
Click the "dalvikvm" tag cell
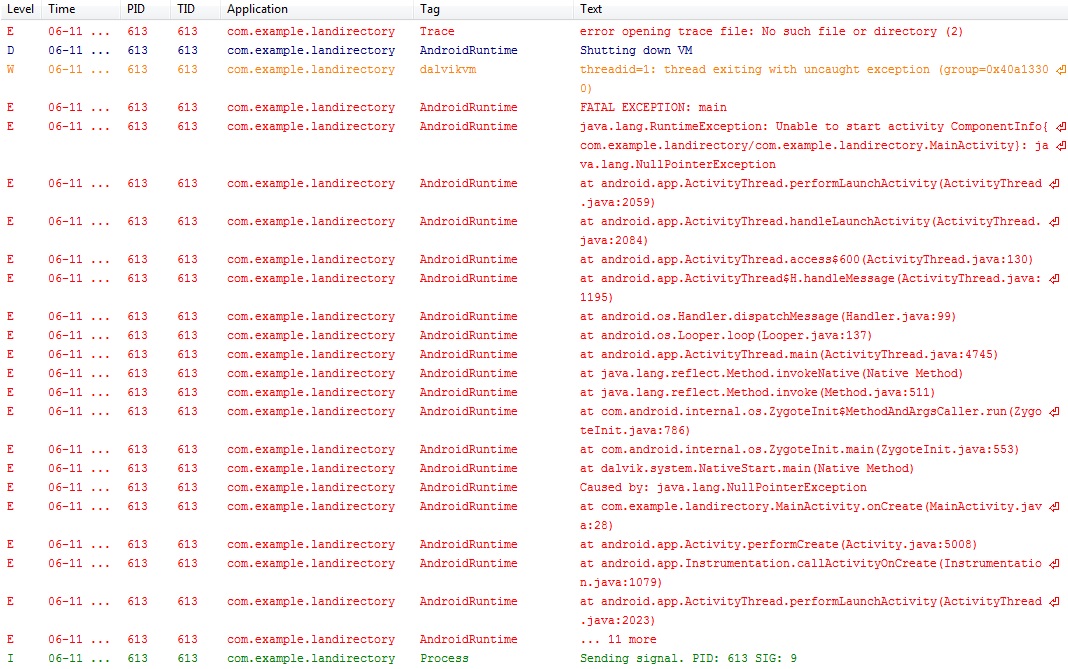pos(447,69)
